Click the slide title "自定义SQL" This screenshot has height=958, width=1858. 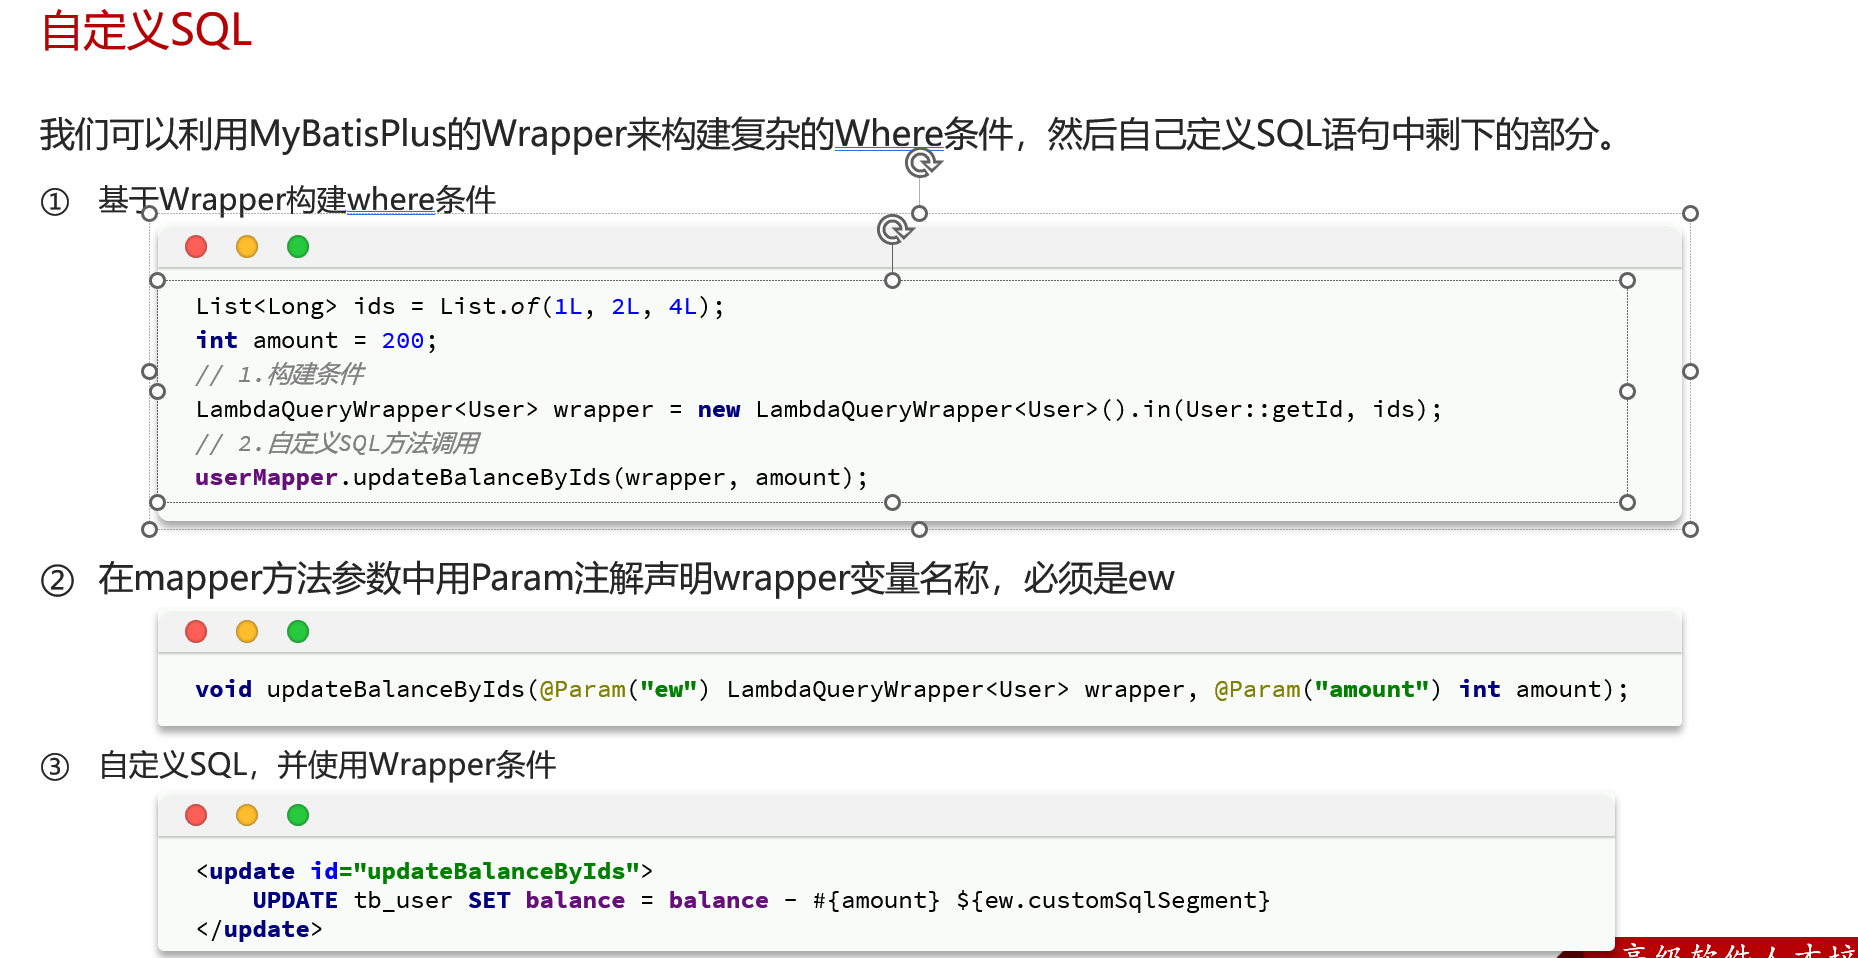click(146, 30)
